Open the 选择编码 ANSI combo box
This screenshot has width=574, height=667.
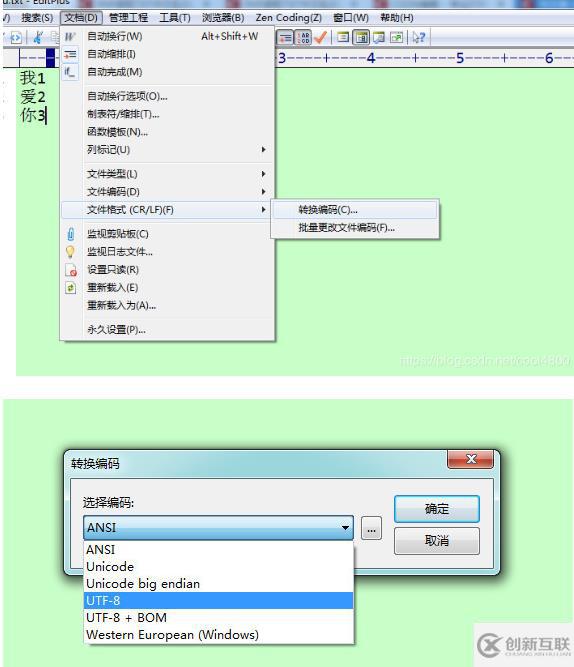[x=218, y=528]
